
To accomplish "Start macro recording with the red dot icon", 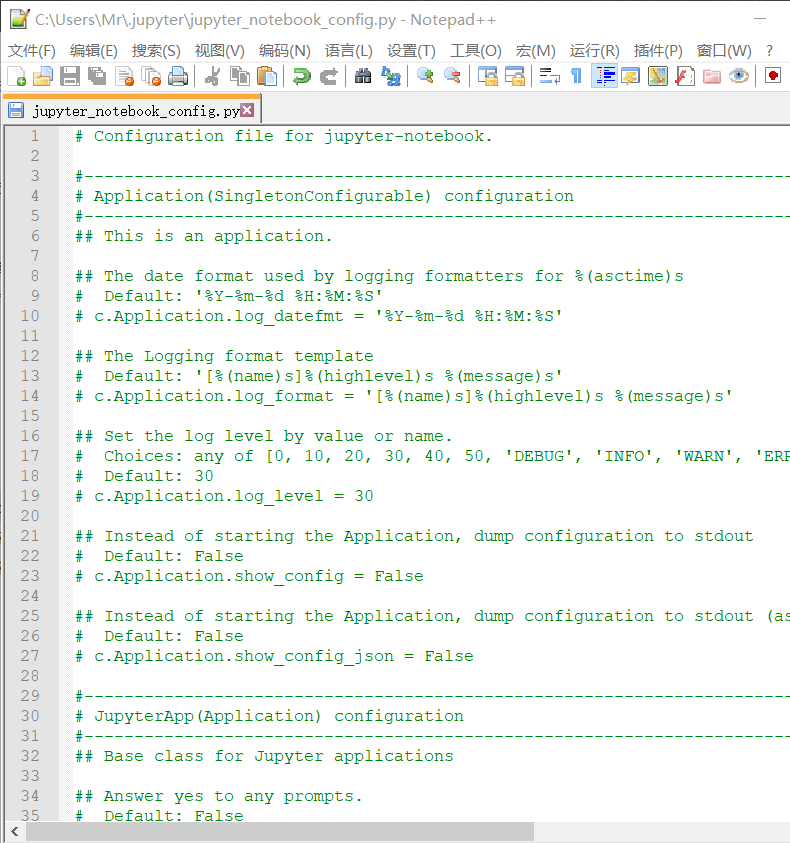I will [773, 76].
